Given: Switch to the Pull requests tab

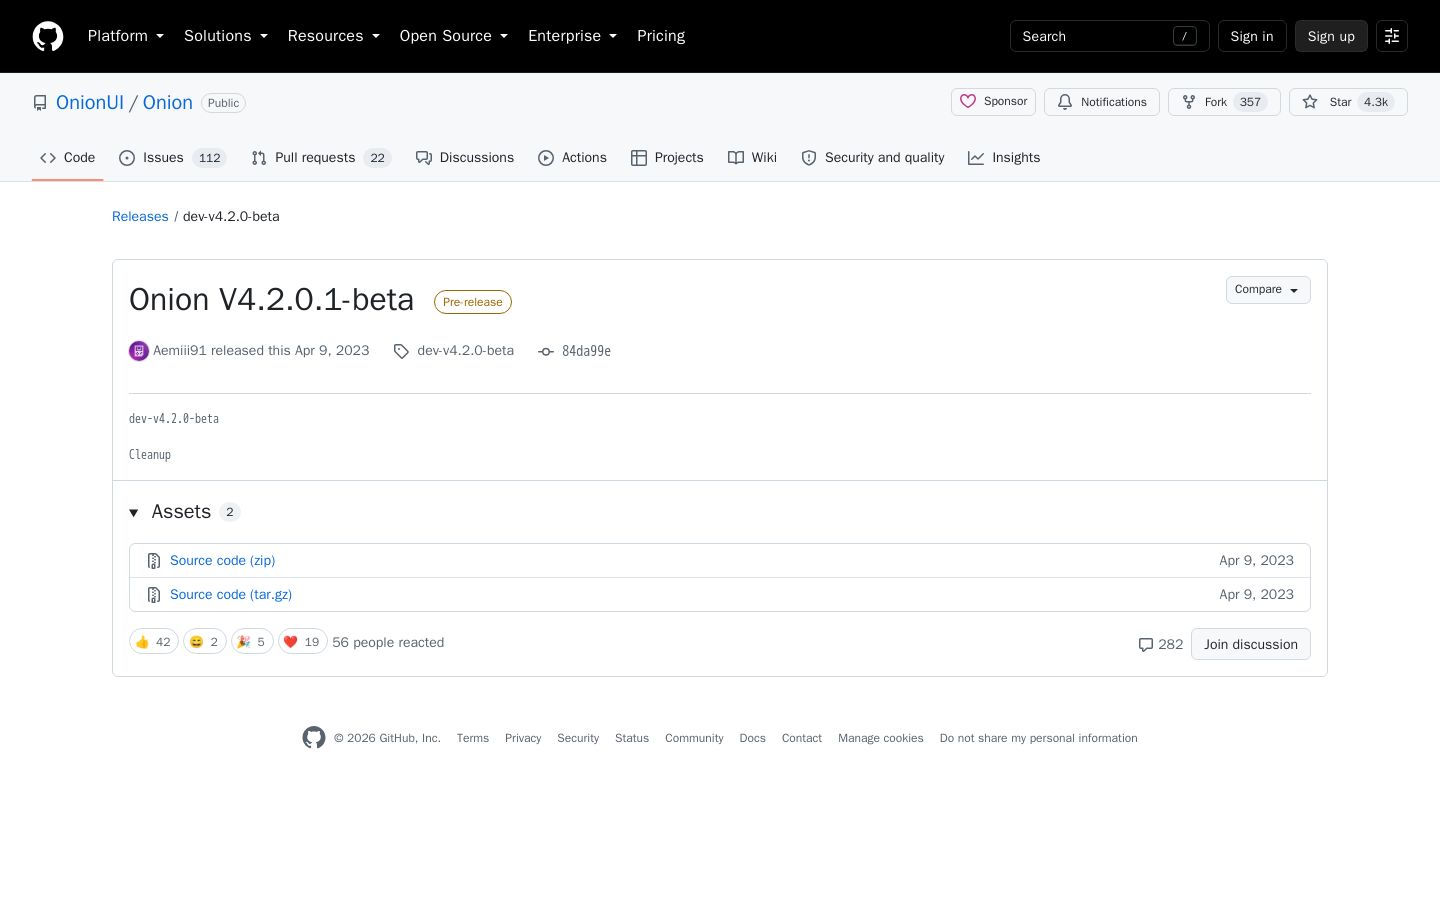Looking at the screenshot, I should [x=321, y=158].
